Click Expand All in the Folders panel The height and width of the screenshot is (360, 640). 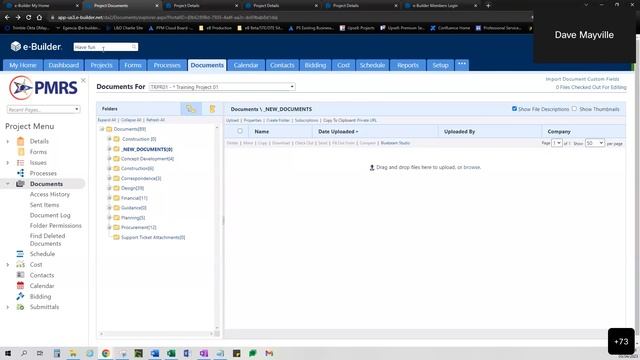pos(107,120)
